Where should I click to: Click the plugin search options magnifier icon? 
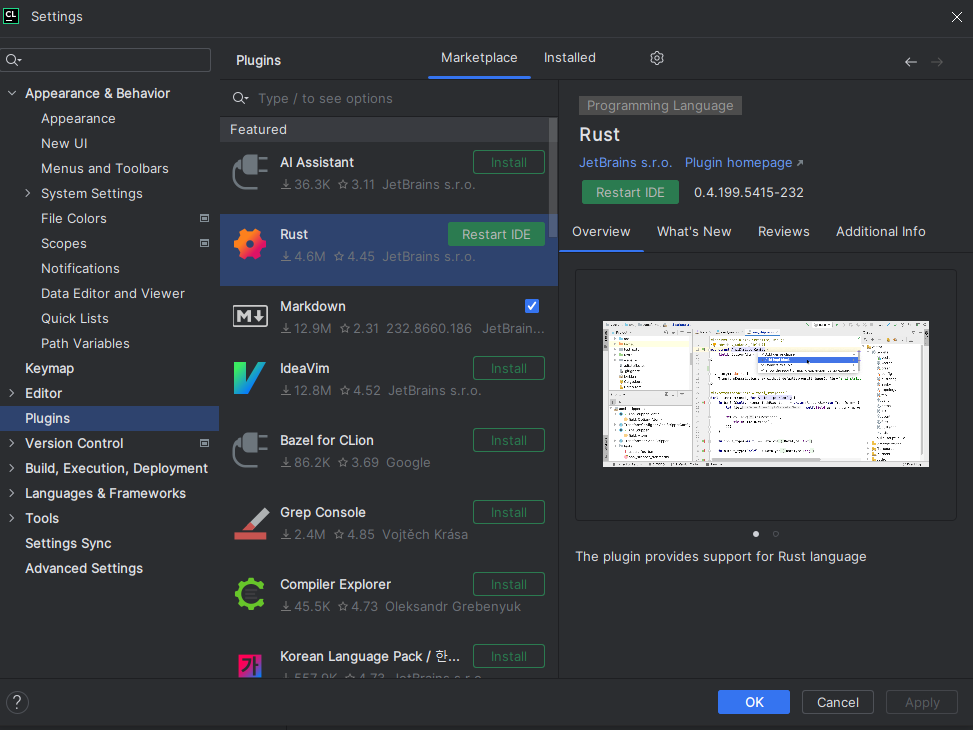tap(240, 98)
